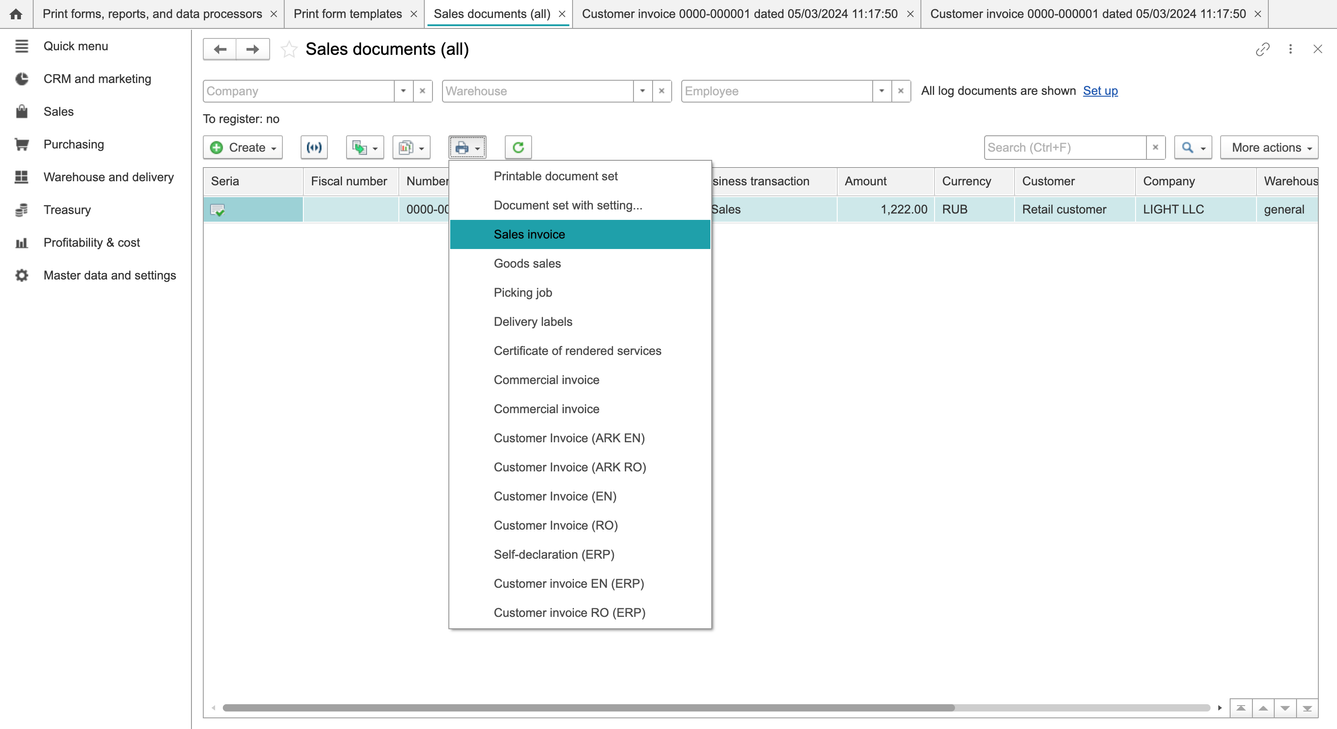Select Self-declaration (ERP) print form
The width and height of the screenshot is (1337, 729).
pos(580,554)
